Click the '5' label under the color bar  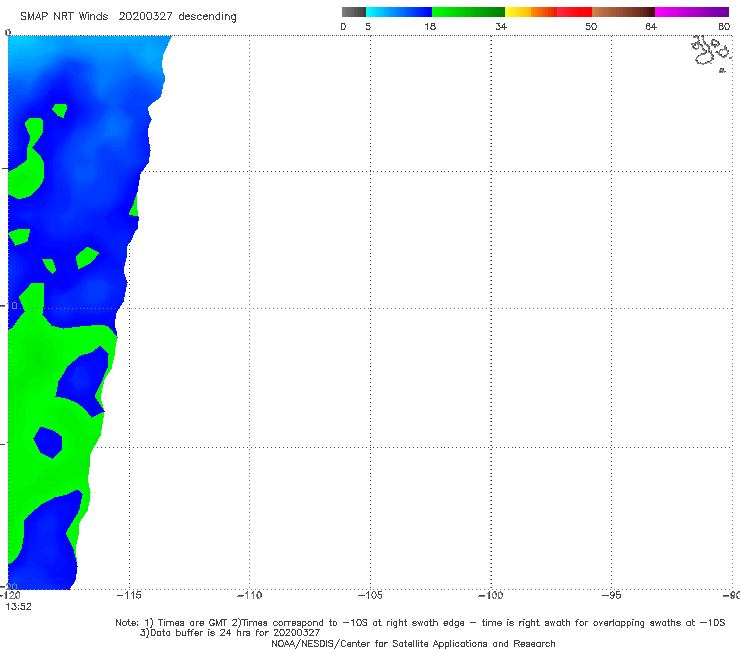coord(368,26)
